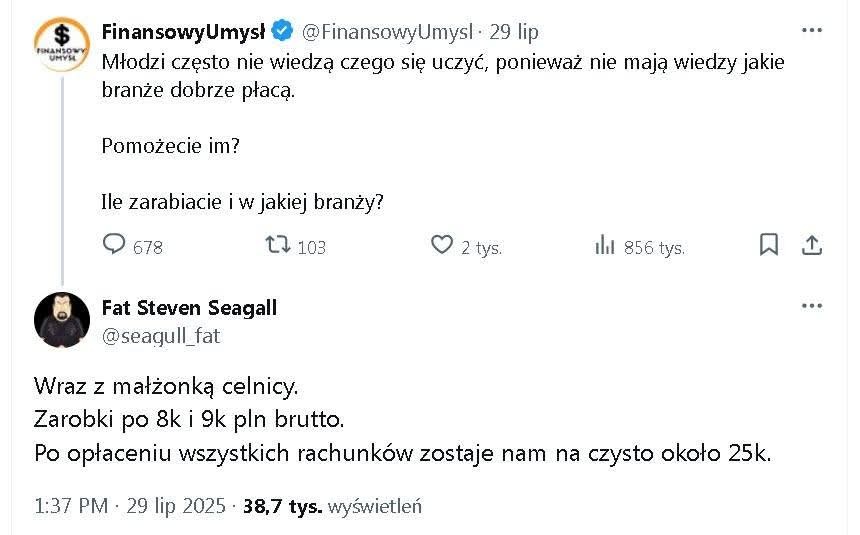Open FinansowyUmysł profile avatar

pos(62,44)
